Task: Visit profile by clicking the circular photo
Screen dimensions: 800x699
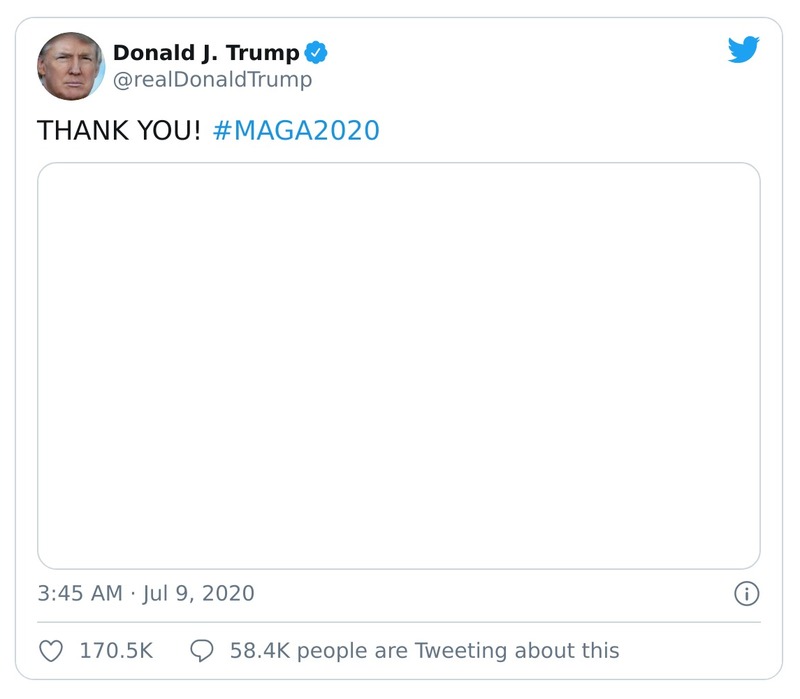Action: [x=71, y=64]
